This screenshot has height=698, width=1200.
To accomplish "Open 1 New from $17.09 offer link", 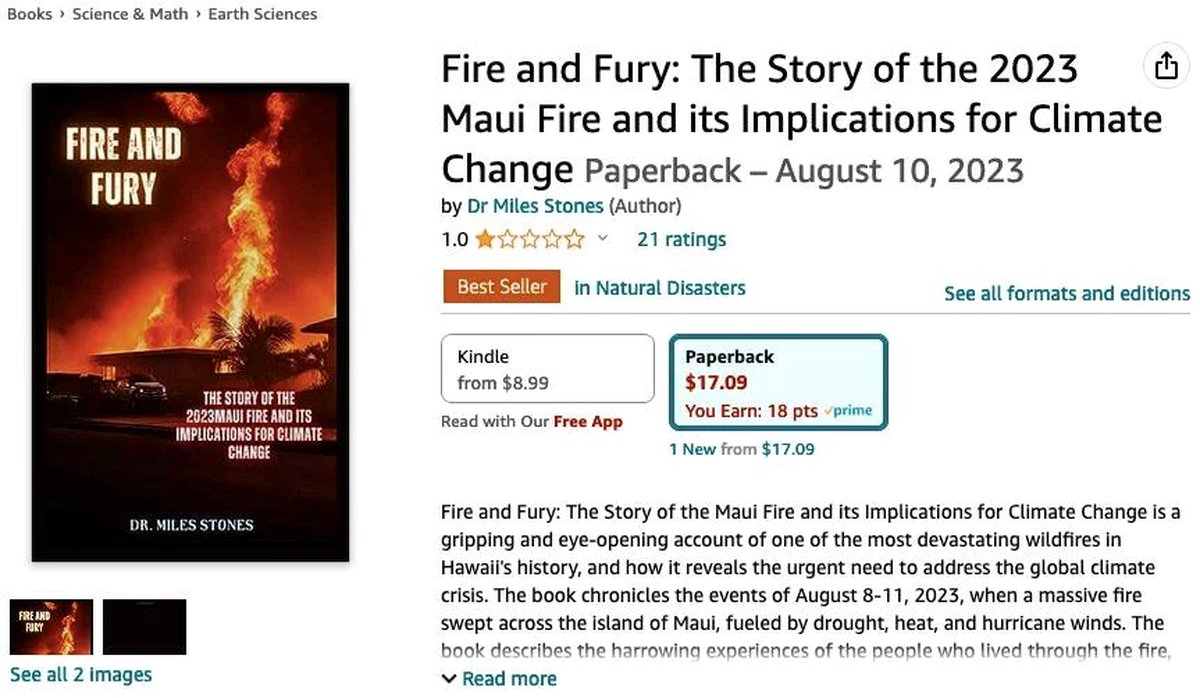I will pyautogui.click(x=741, y=450).
